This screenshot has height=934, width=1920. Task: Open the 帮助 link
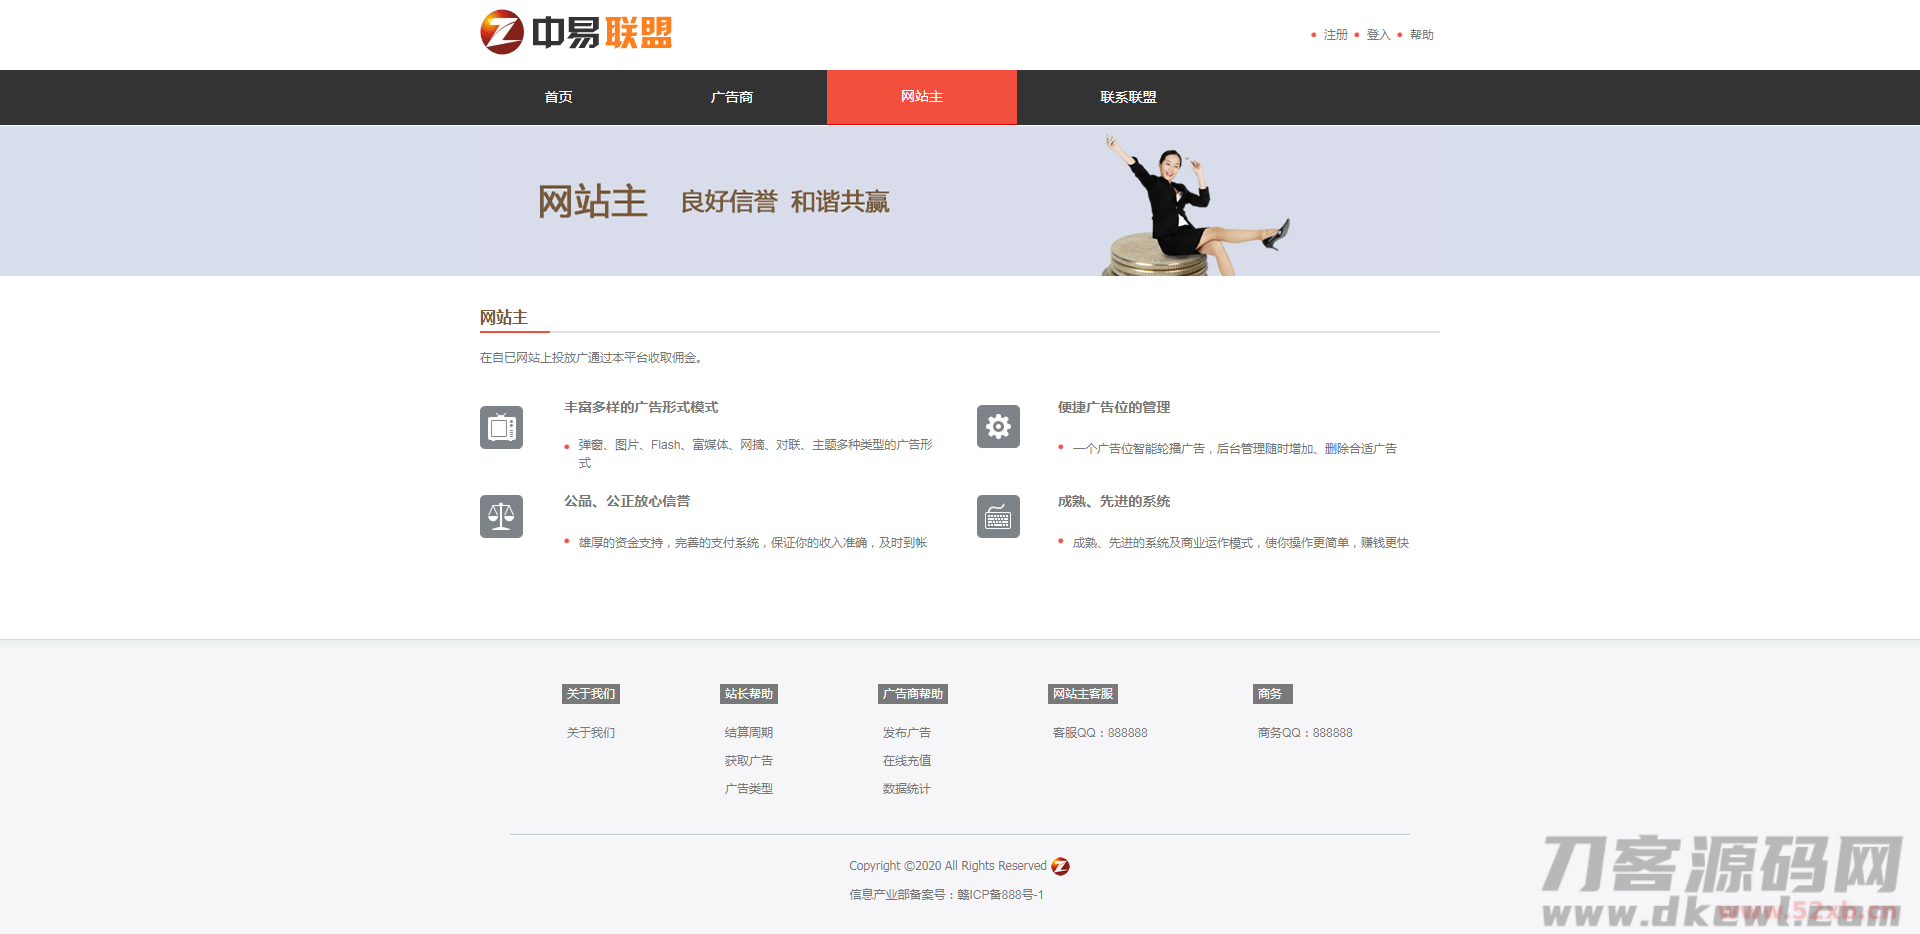(x=1421, y=35)
